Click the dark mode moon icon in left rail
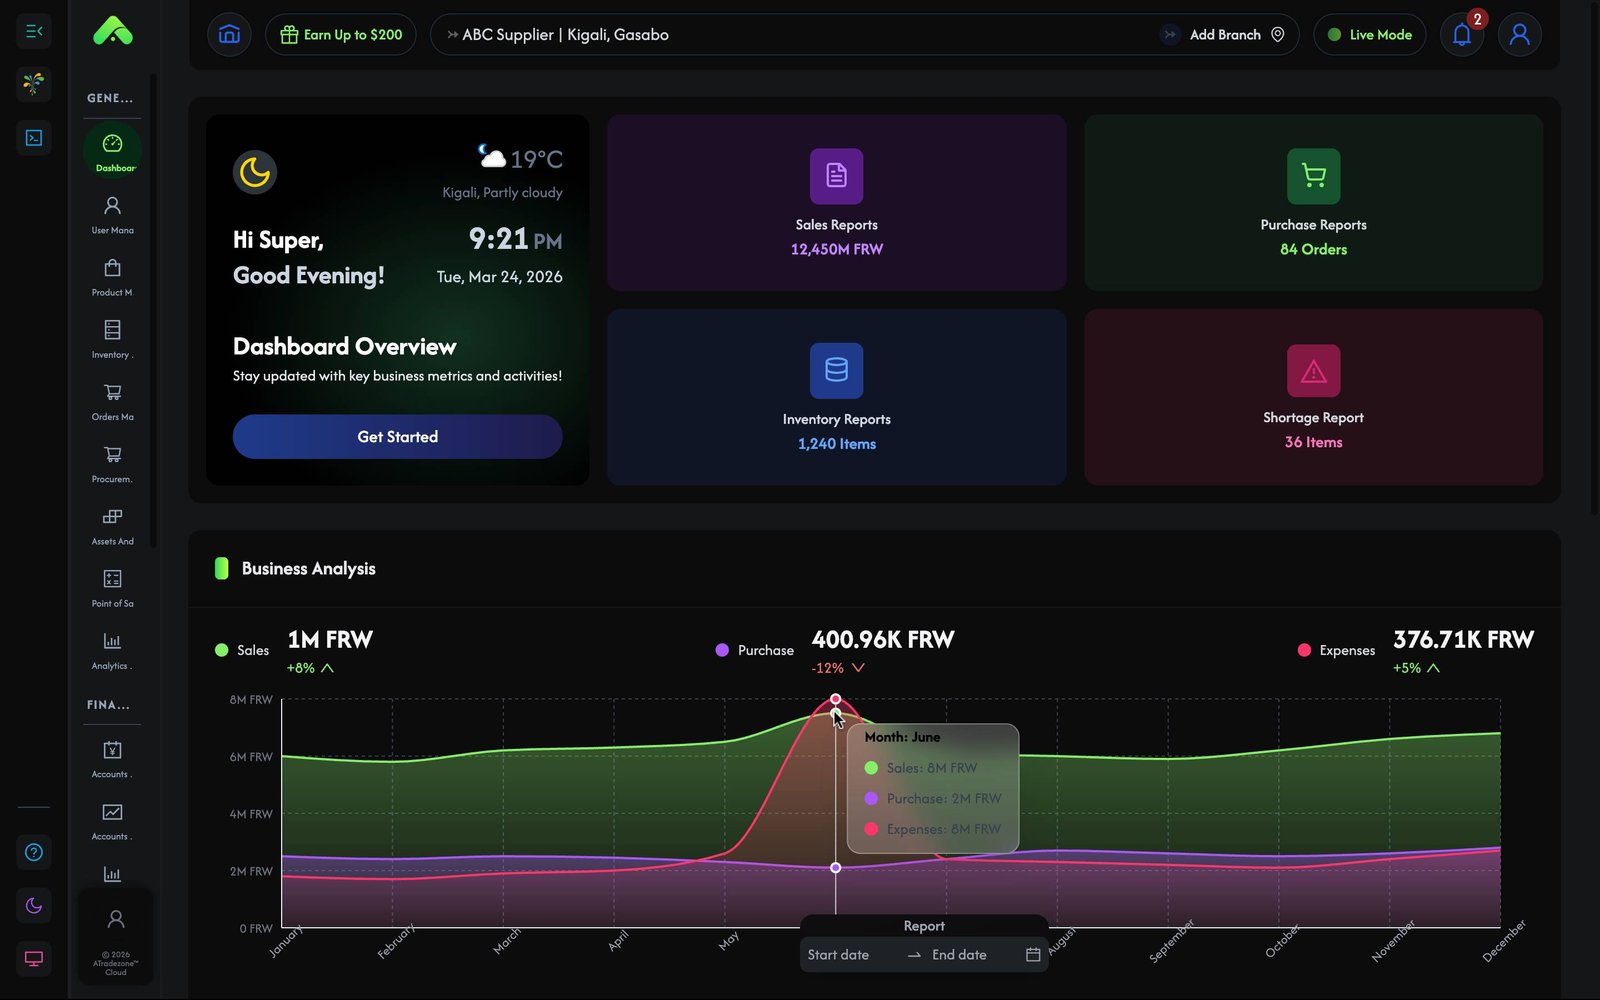The width and height of the screenshot is (1600, 1000). coord(33,906)
